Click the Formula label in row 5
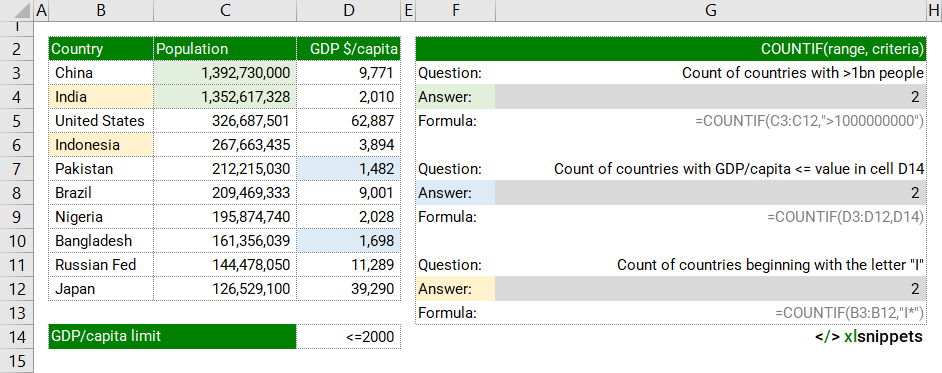Viewport: 942px width, 373px height. (447, 121)
